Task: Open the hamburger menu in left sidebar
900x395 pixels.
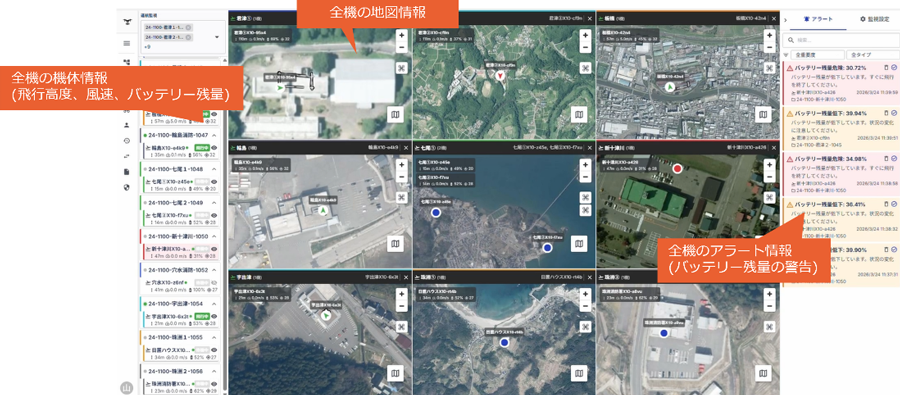Action: (x=126, y=43)
